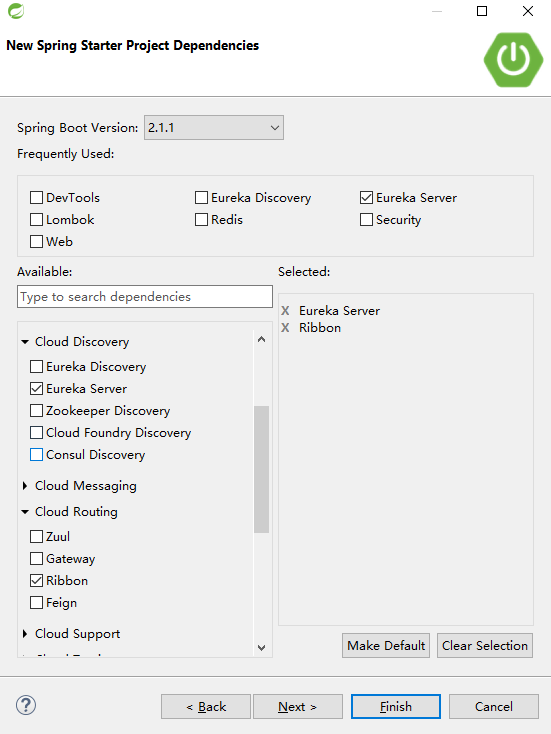Remove Ribbon using its X icon
The width and height of the screenshot is (551, 734).
tap(285, 328)
